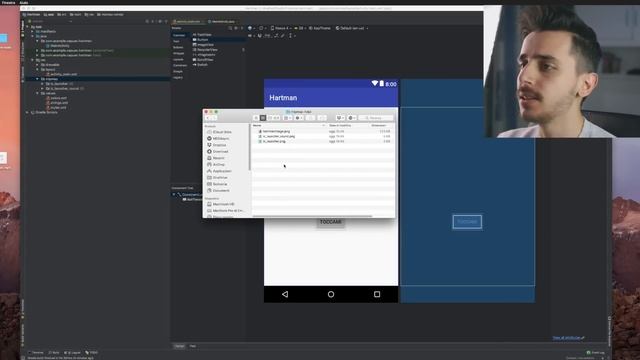This screenshot has height=360, width=640.
Task: Click the Finder search field
Action: [x=376, y=118]
